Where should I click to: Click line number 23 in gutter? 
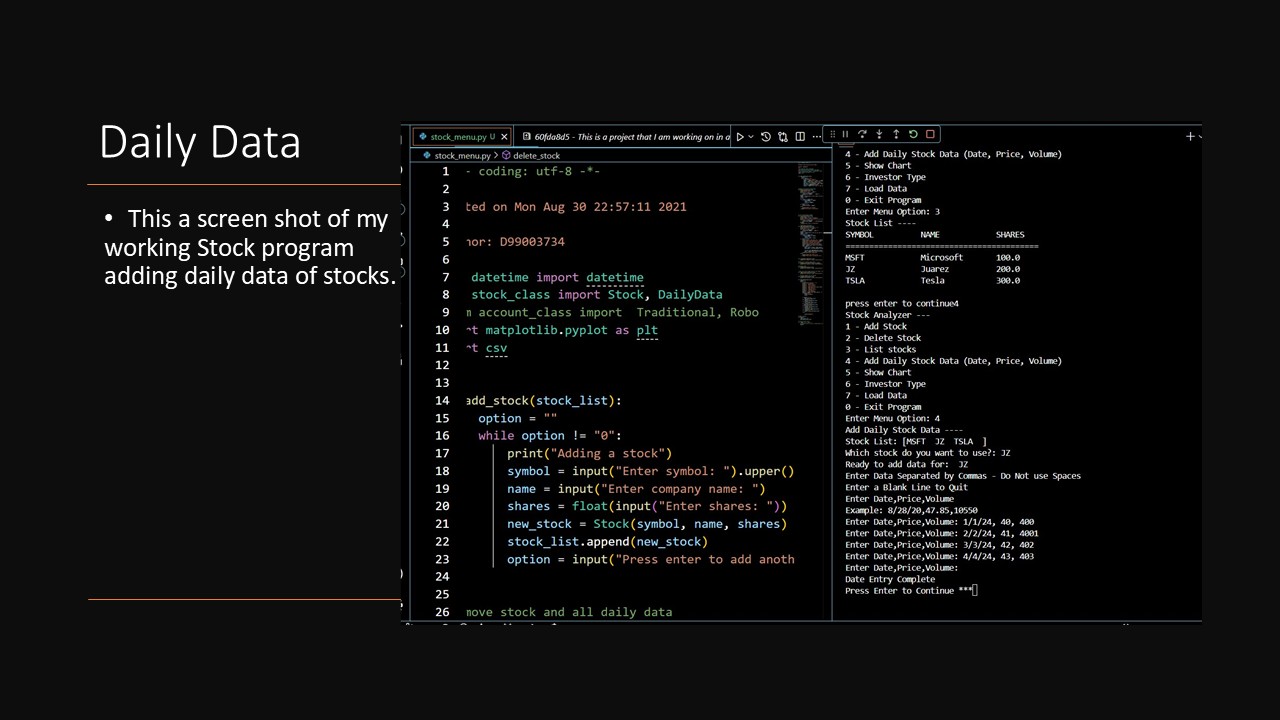tap(442, 559)
